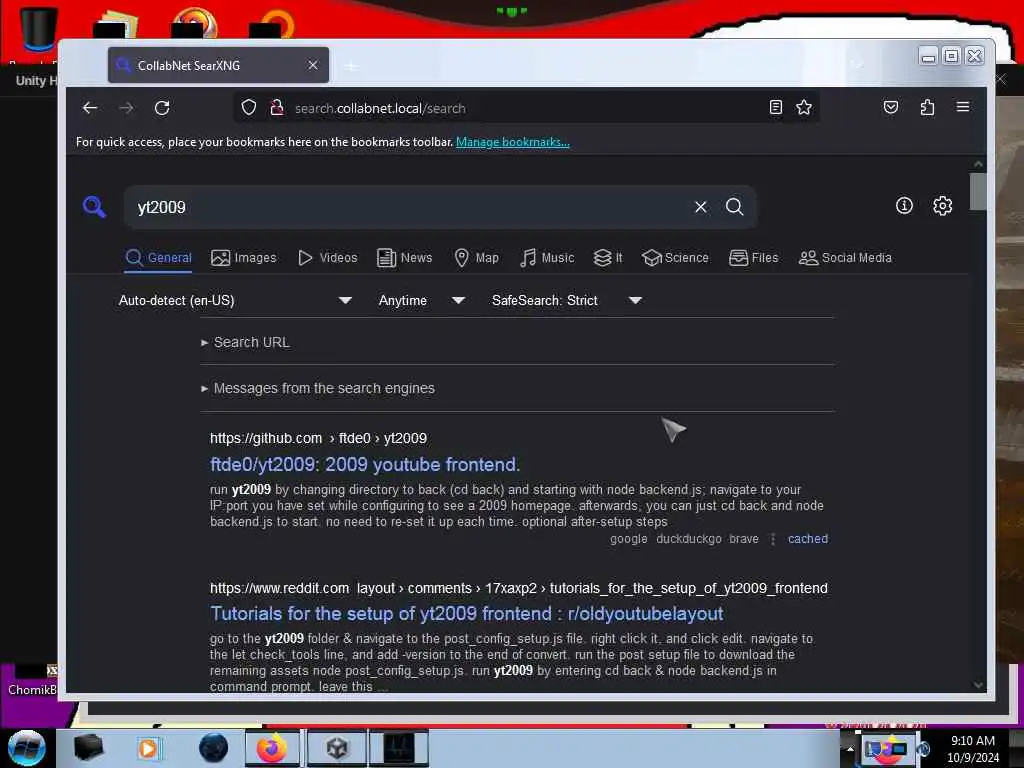This screenshot has height=768, width=1024.
Task: Open the Firefox hamburger application menu
Action: pyautogui.click(x=963, y=106)
